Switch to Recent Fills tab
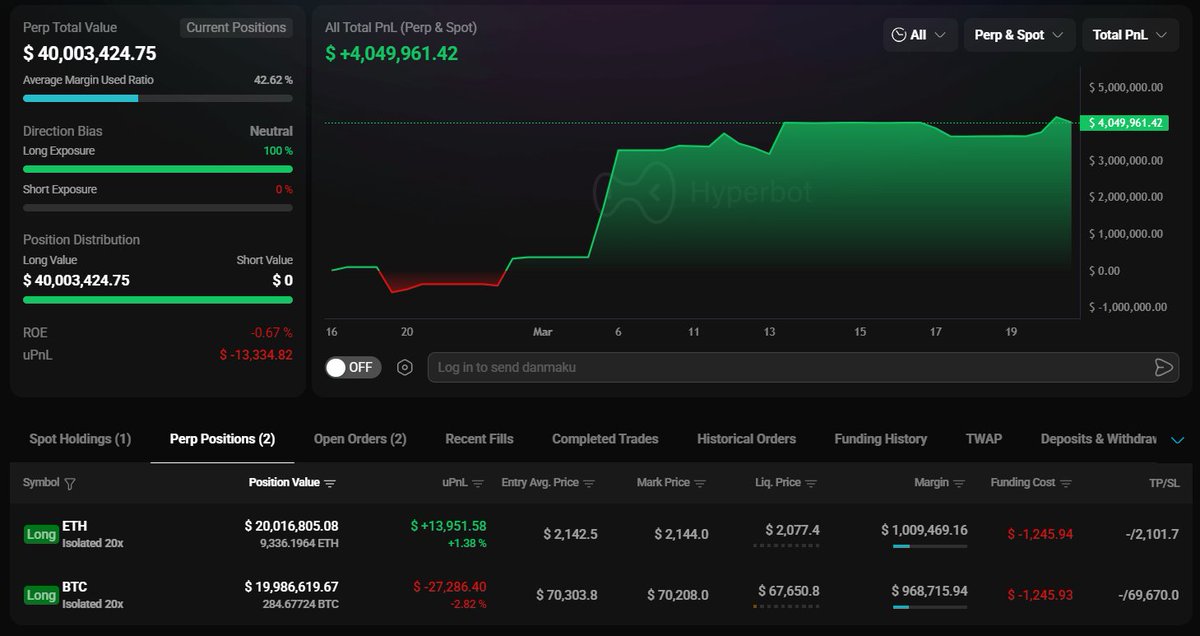Image resolution: width=1200 pixels, height=636 pixels. (479, 439)
